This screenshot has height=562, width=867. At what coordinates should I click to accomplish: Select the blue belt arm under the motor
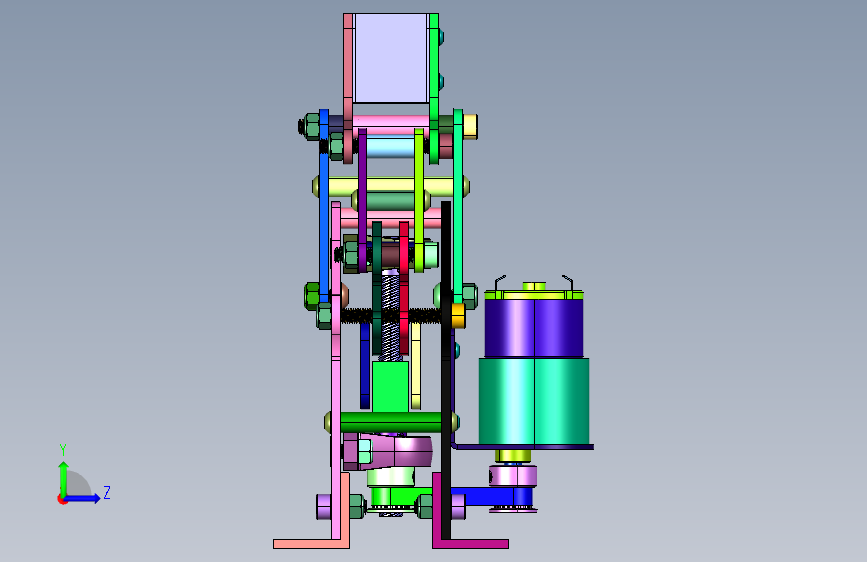[x=492, y=496]
